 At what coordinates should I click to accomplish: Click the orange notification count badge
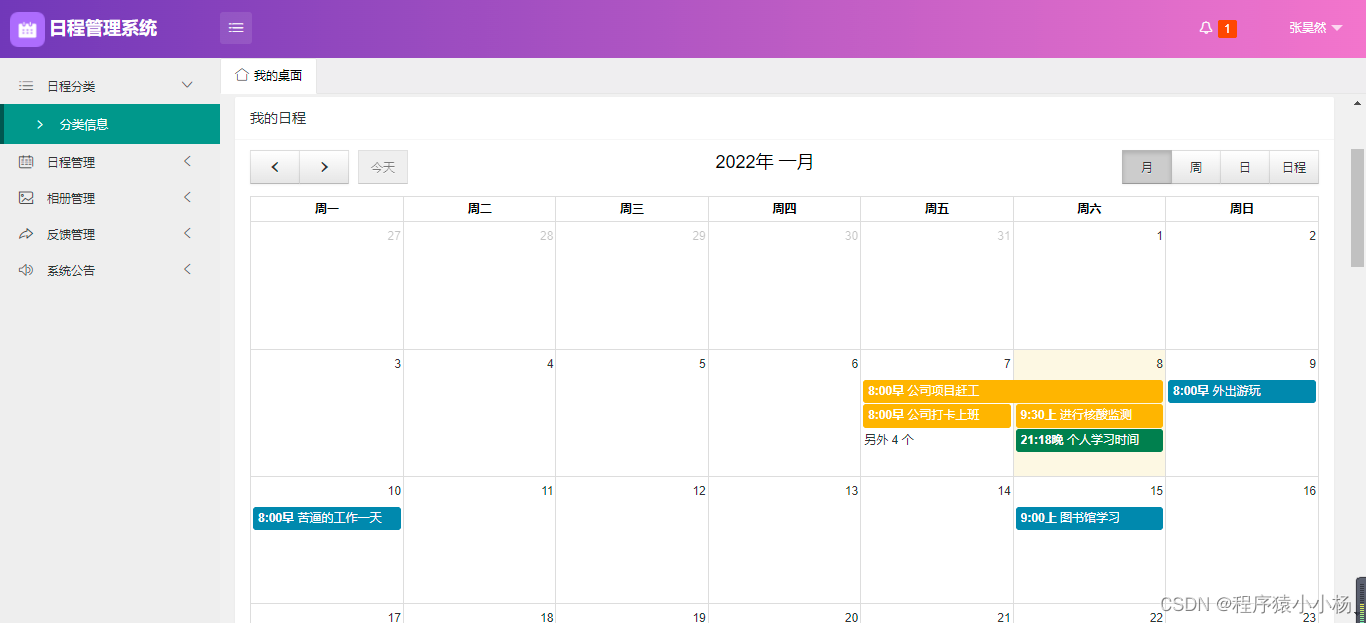pos(1227,29)
